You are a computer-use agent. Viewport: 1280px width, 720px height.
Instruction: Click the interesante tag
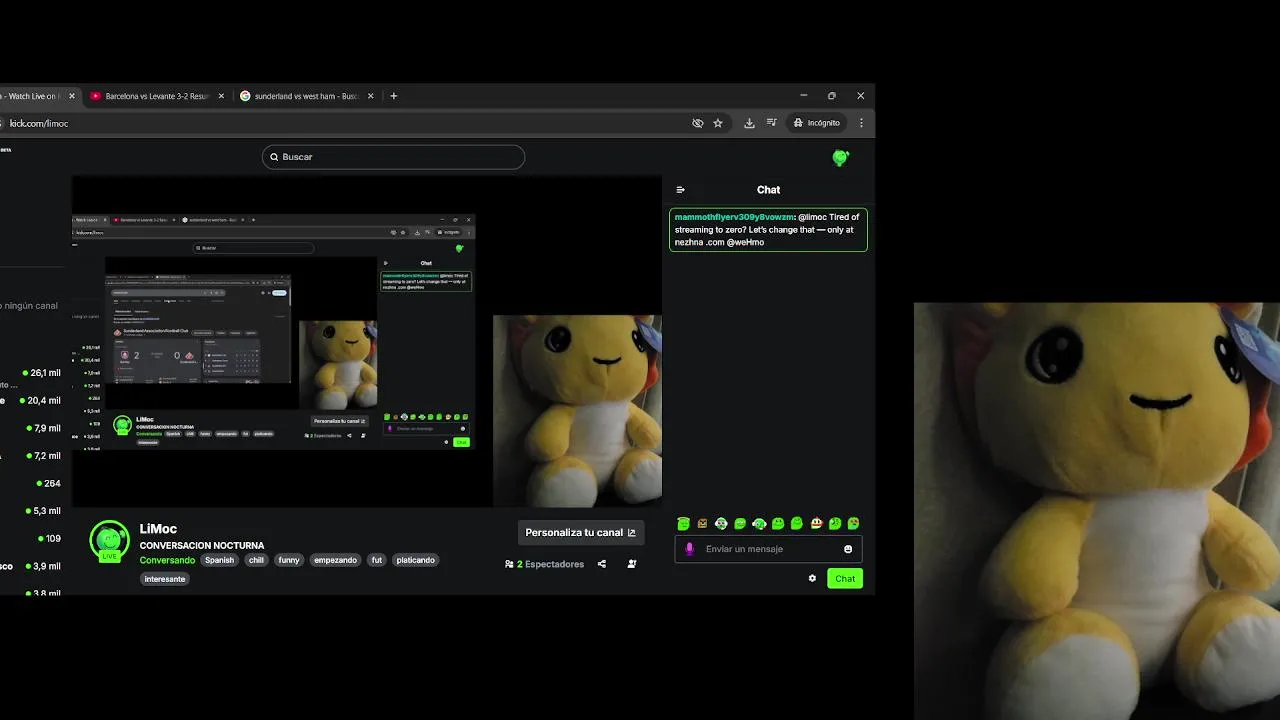coord(165,579)
